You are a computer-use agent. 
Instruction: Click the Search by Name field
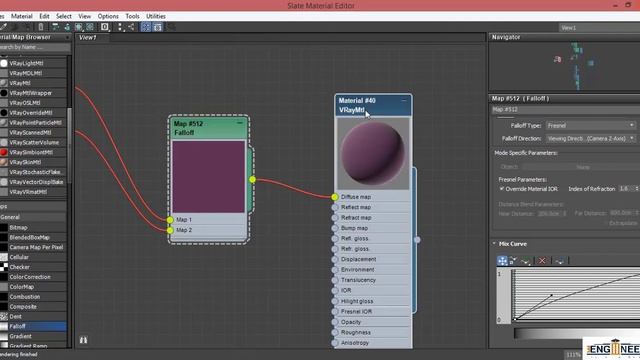coord(35,47)
